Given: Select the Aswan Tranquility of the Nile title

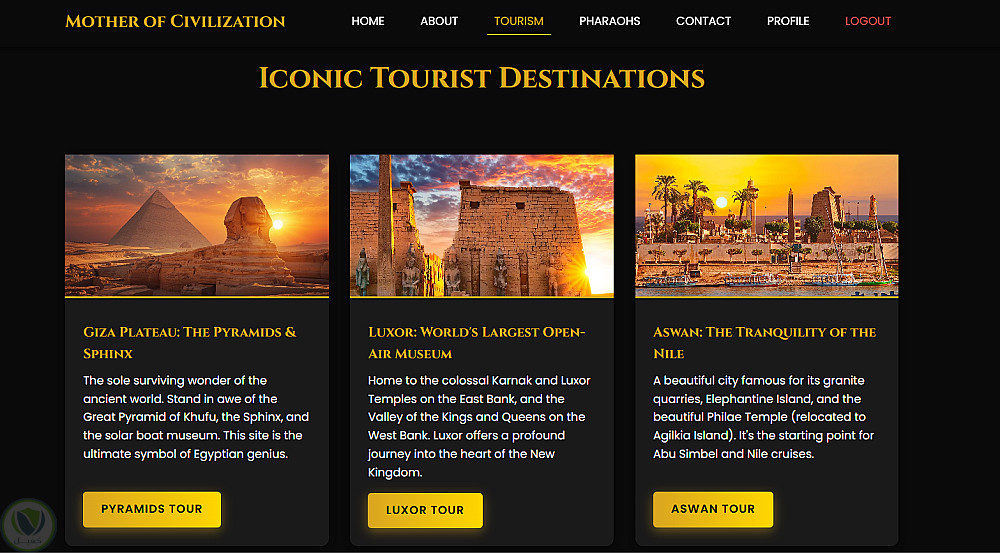Looking at the screenshot, I should 764,342.
